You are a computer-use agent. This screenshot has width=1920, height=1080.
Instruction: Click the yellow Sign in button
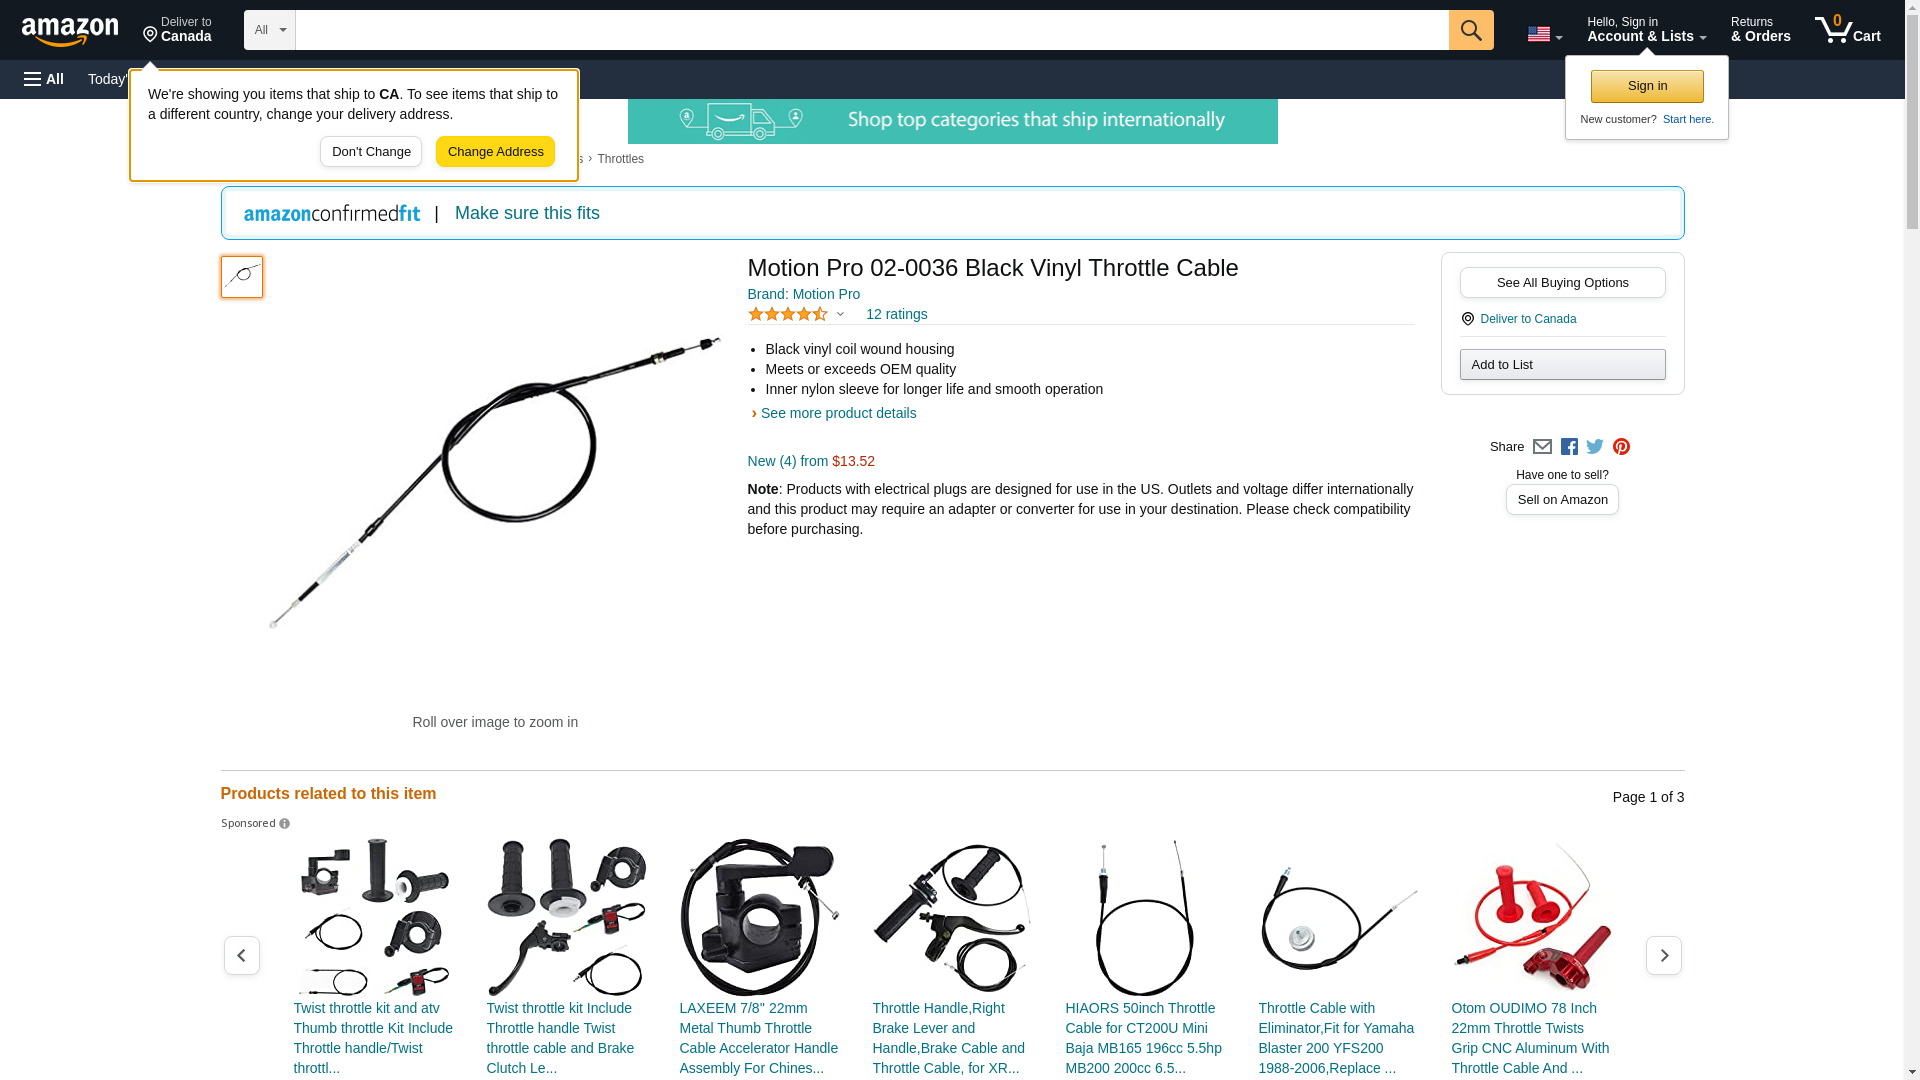[1647, 86]
